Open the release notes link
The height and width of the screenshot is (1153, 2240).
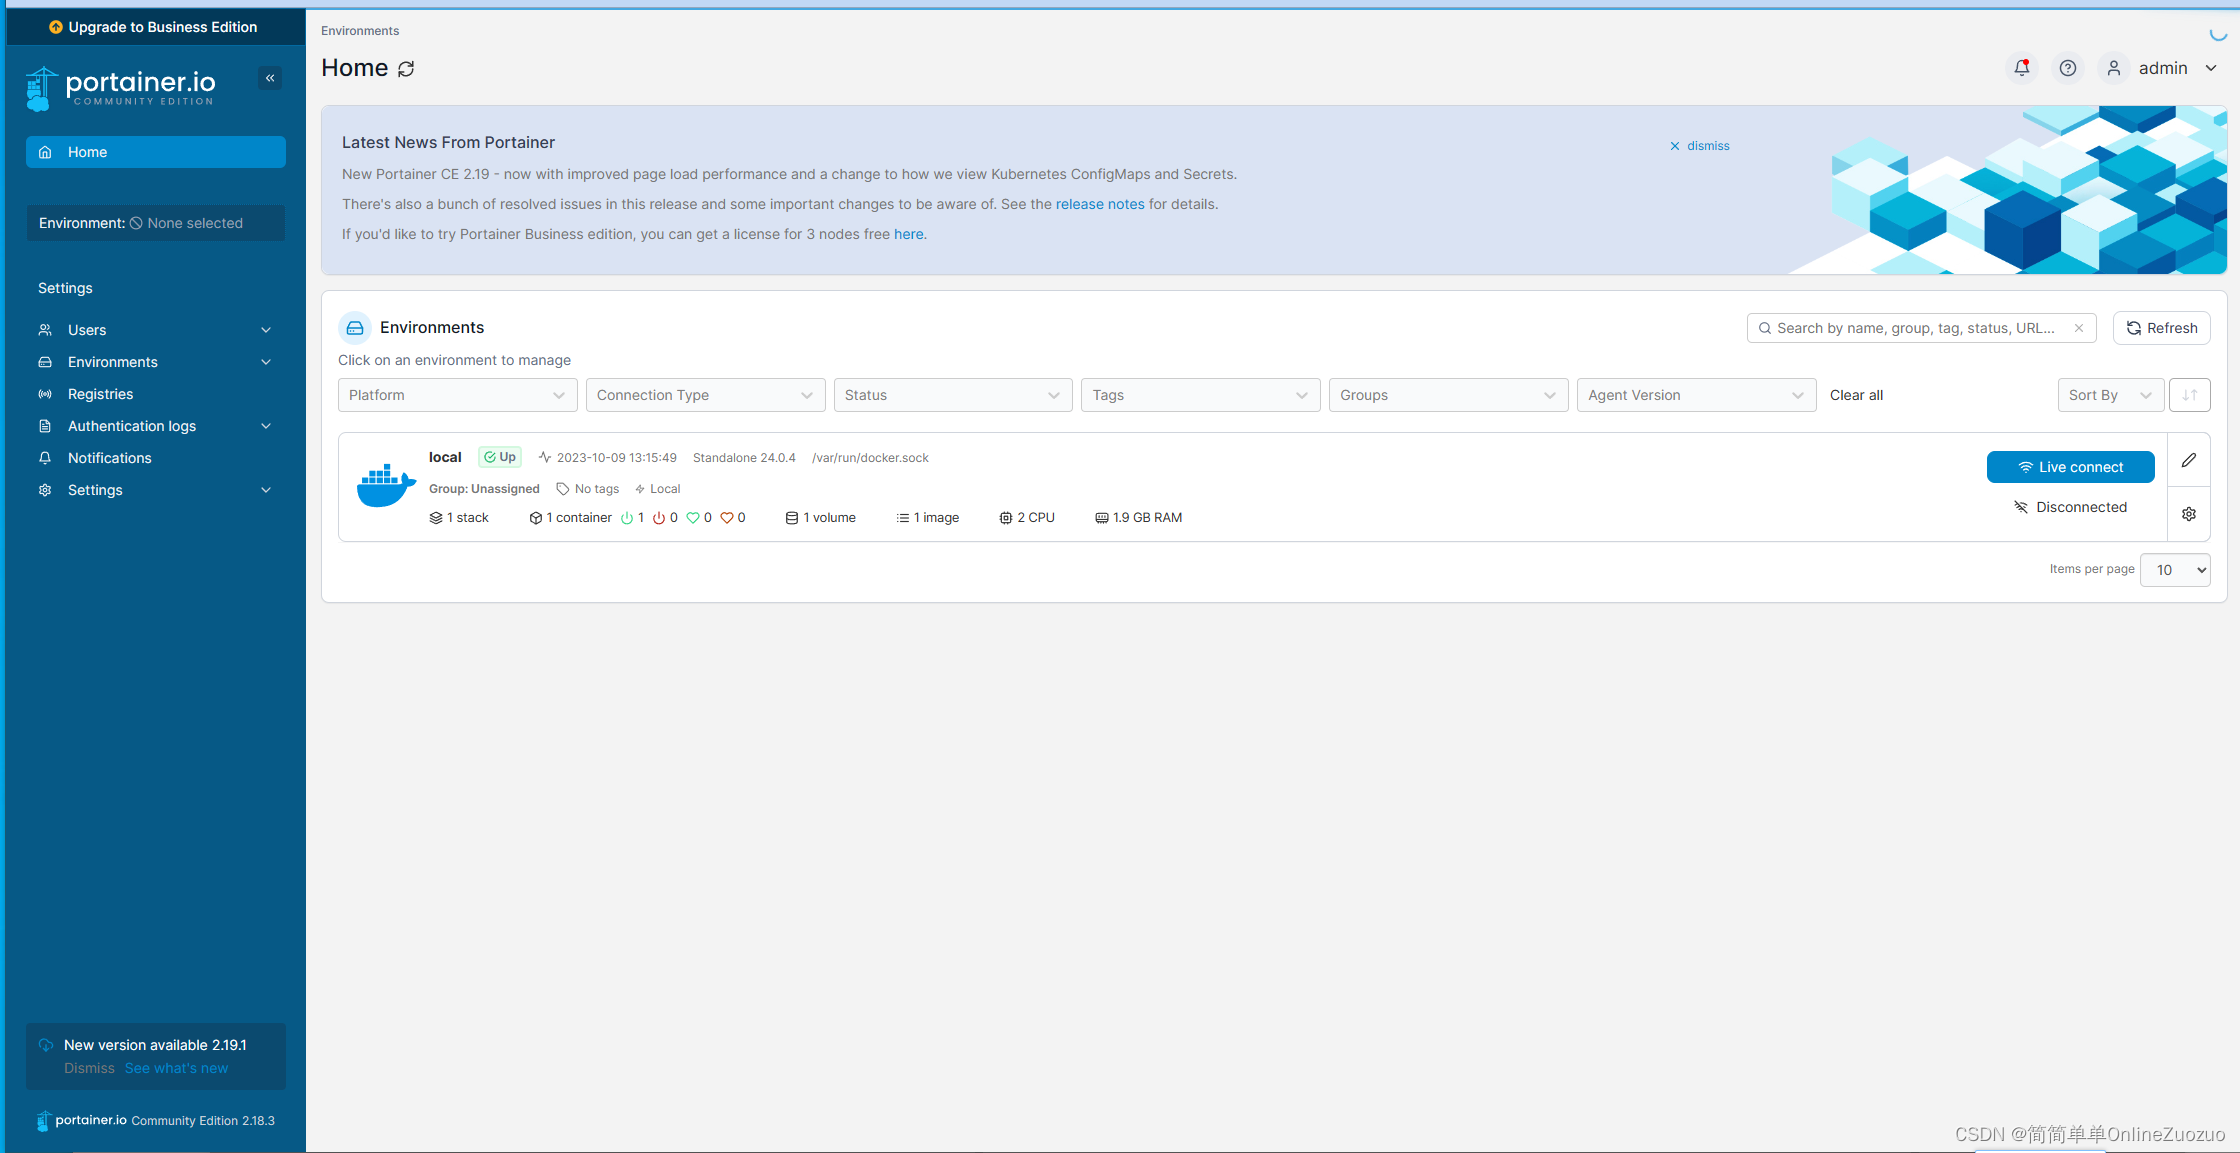pyautogui.click(x=1099, y=204)
